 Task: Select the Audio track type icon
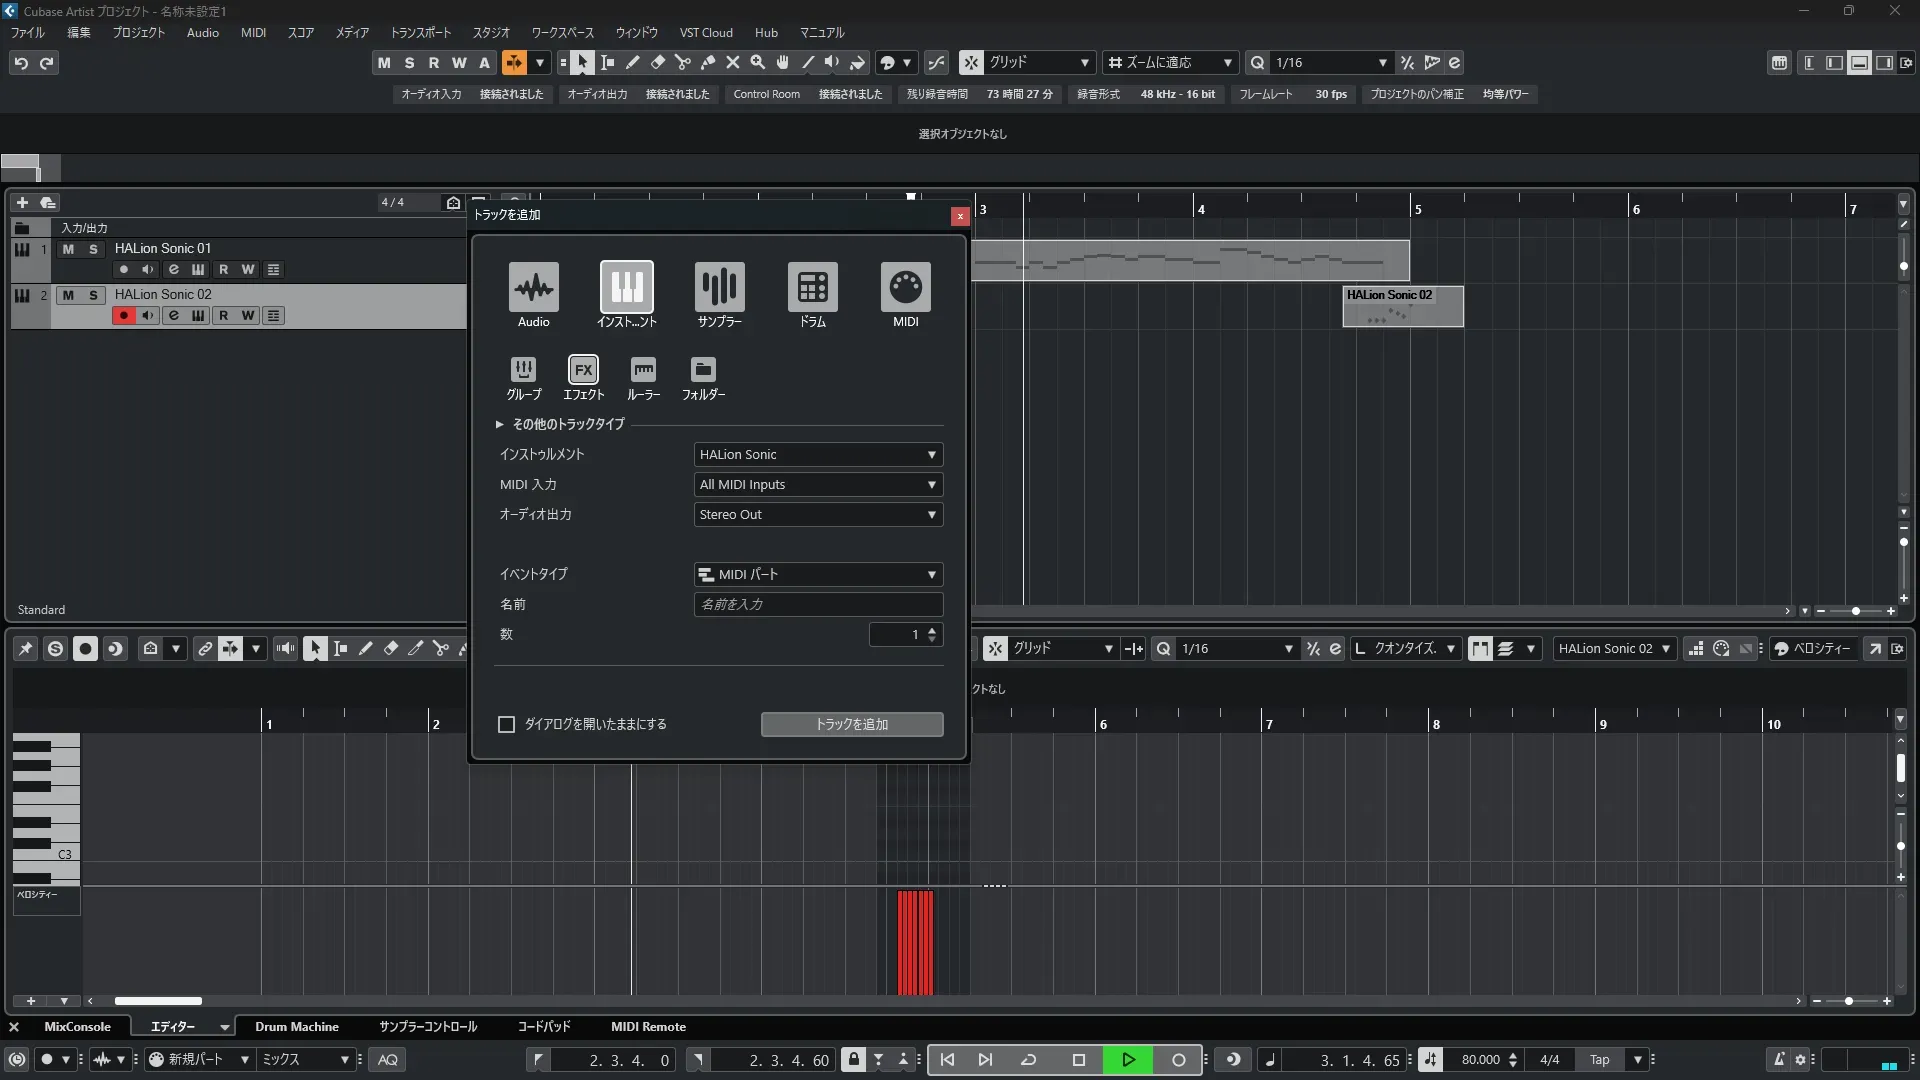533,287
